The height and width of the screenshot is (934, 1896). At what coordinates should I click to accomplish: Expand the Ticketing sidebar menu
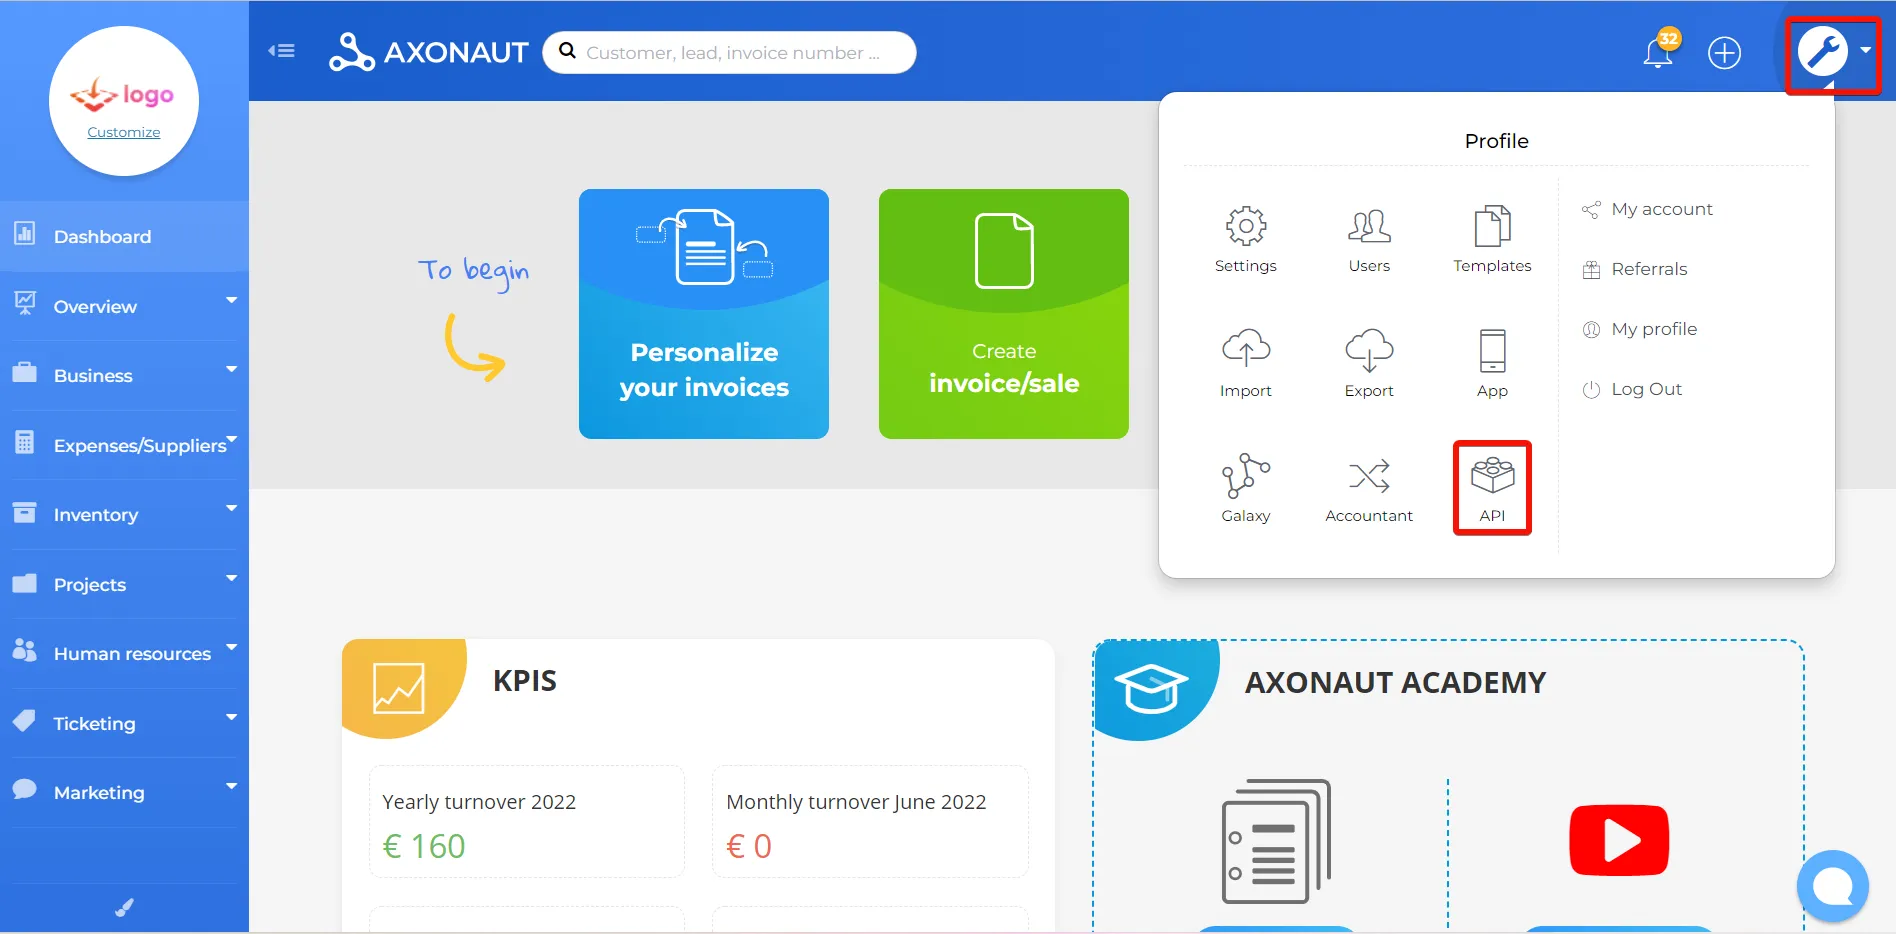(124, 723)
